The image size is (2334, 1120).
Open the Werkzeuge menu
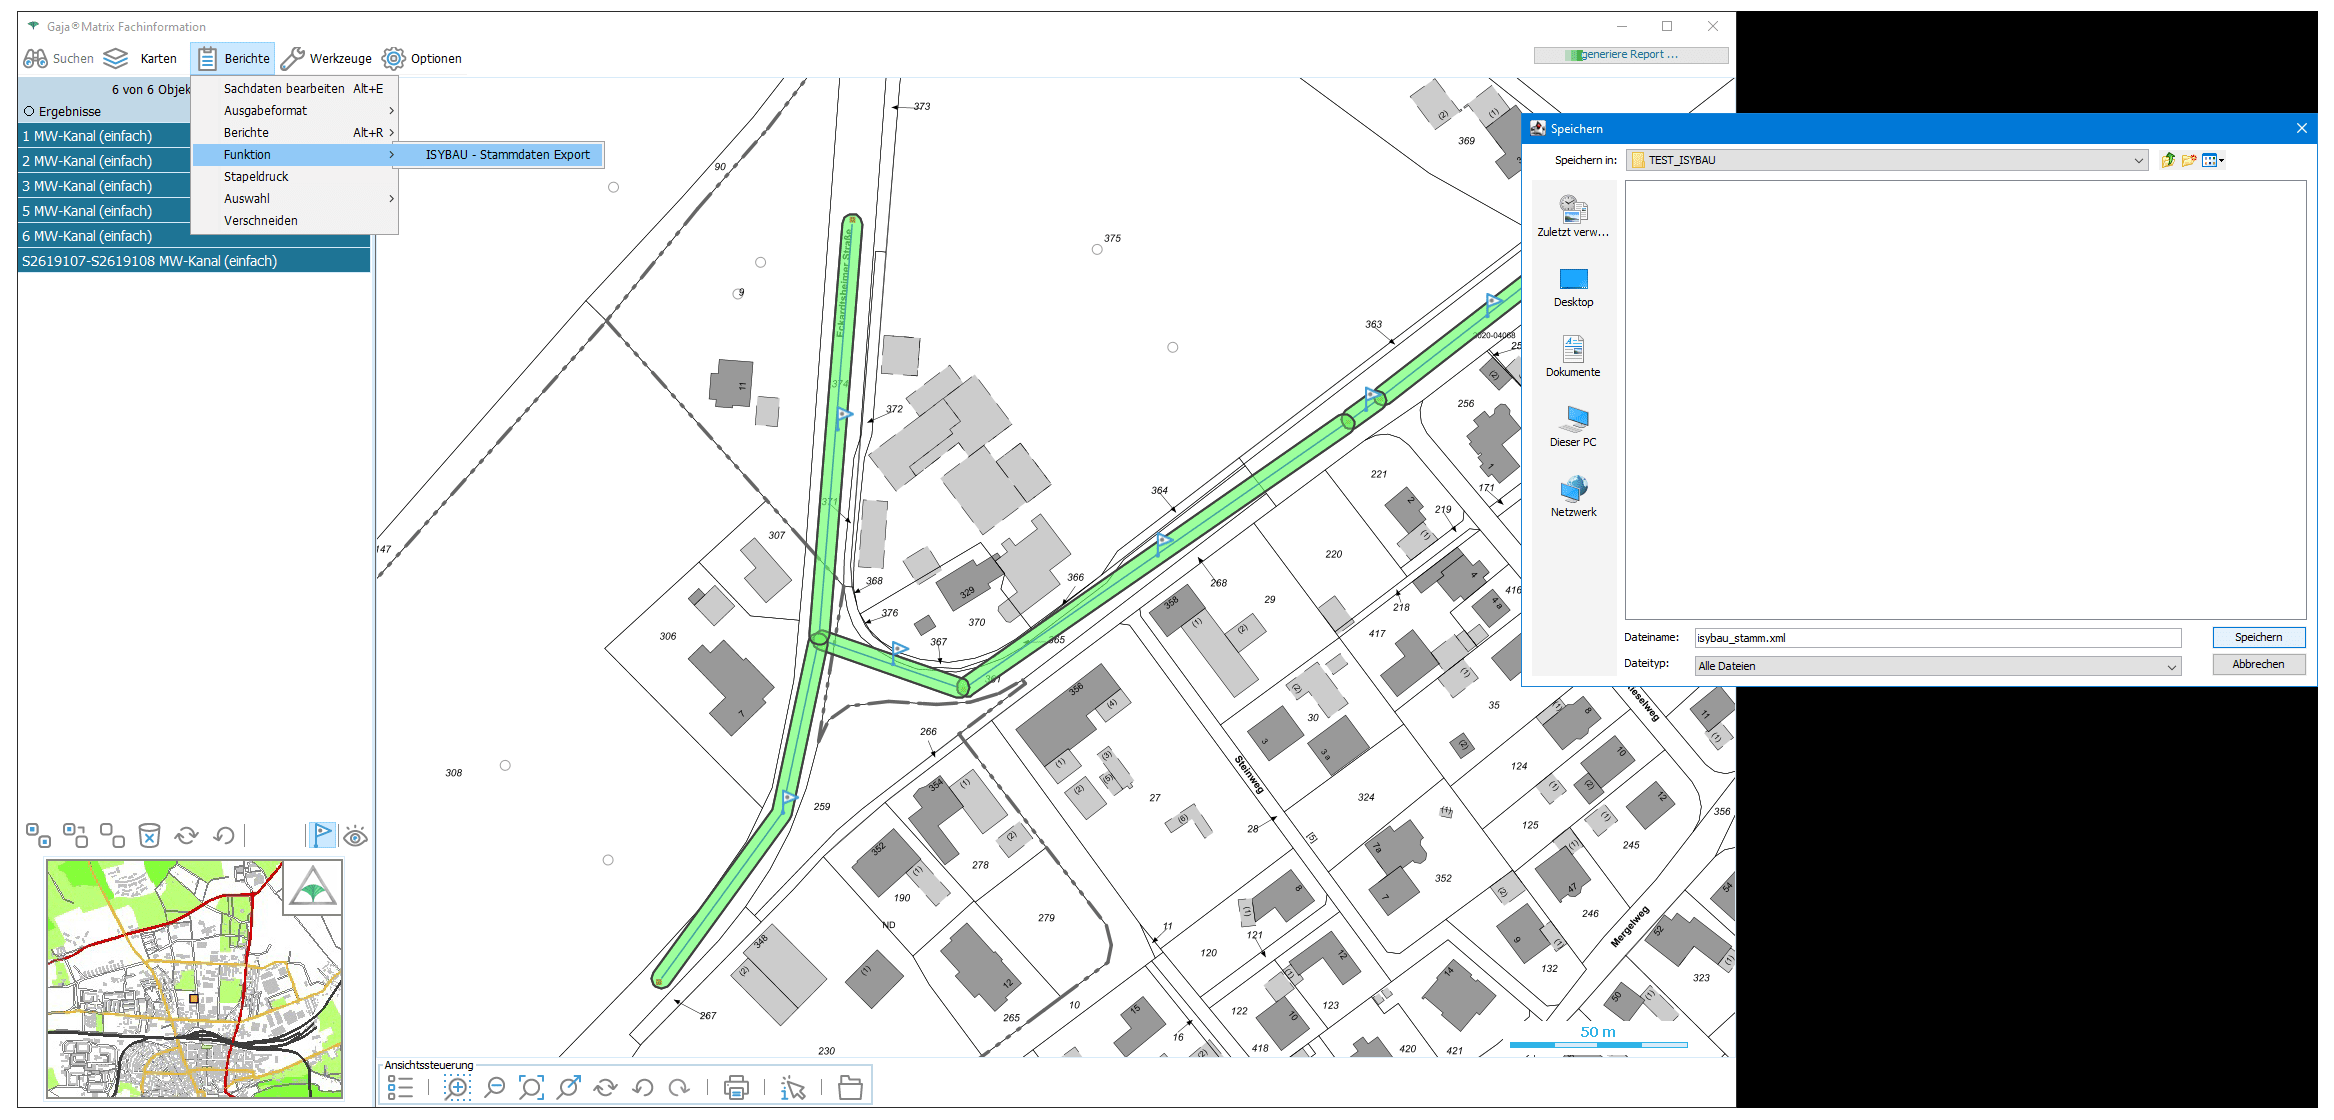point(327,59)
